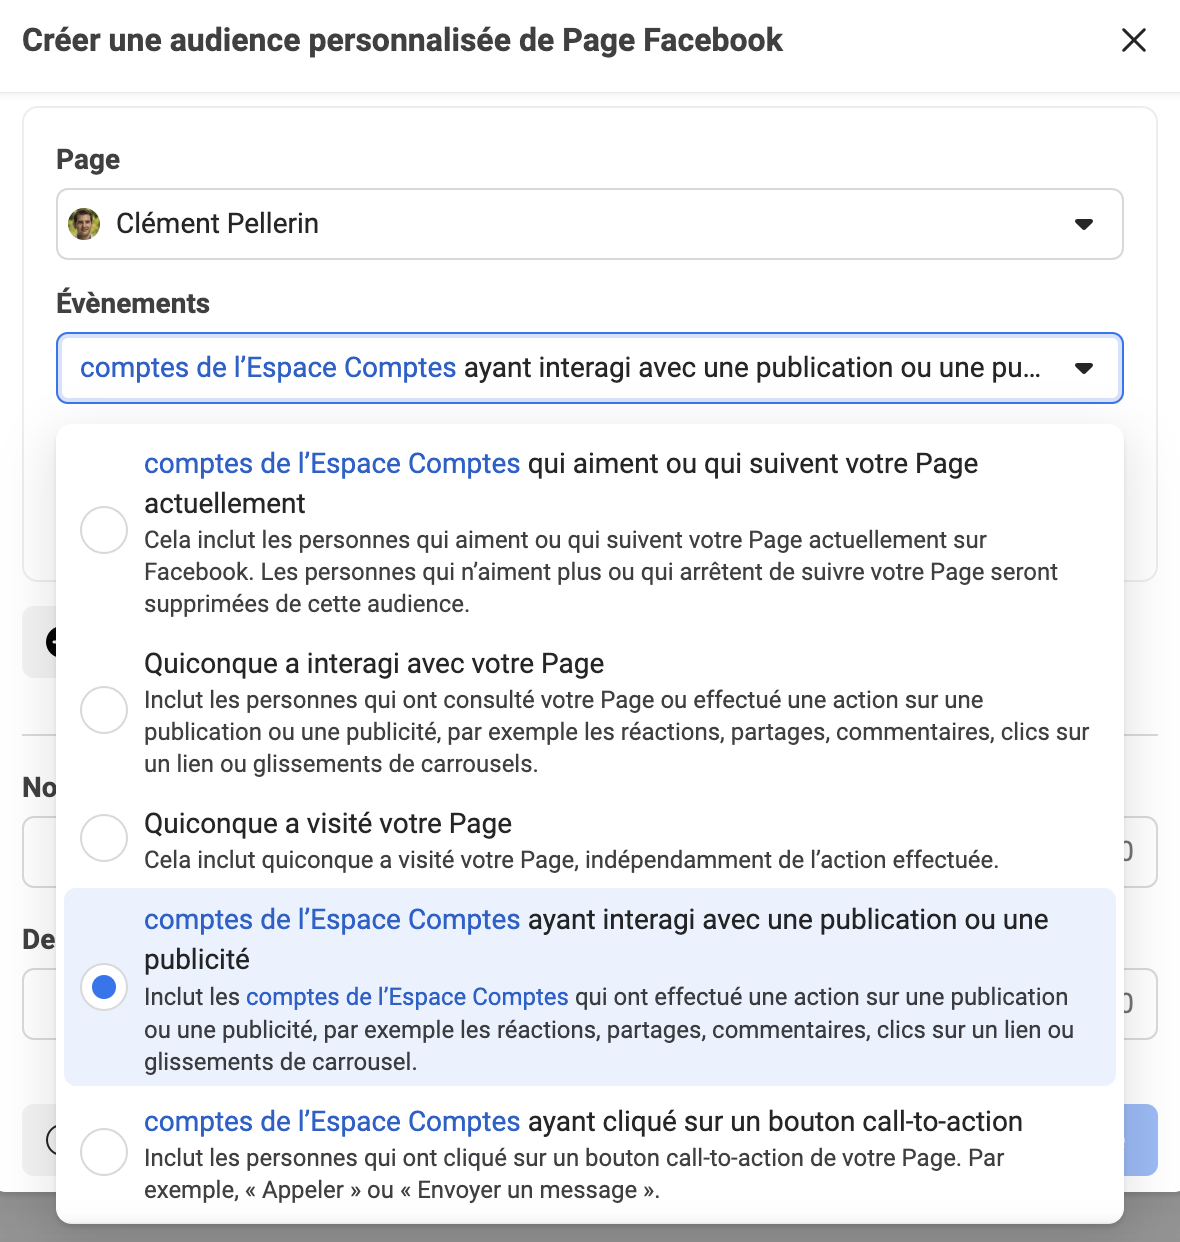Choose the radio button beside "Quiconque a visité votre Page"
The image size is (1180, 1242).
[x=104, y=837]
